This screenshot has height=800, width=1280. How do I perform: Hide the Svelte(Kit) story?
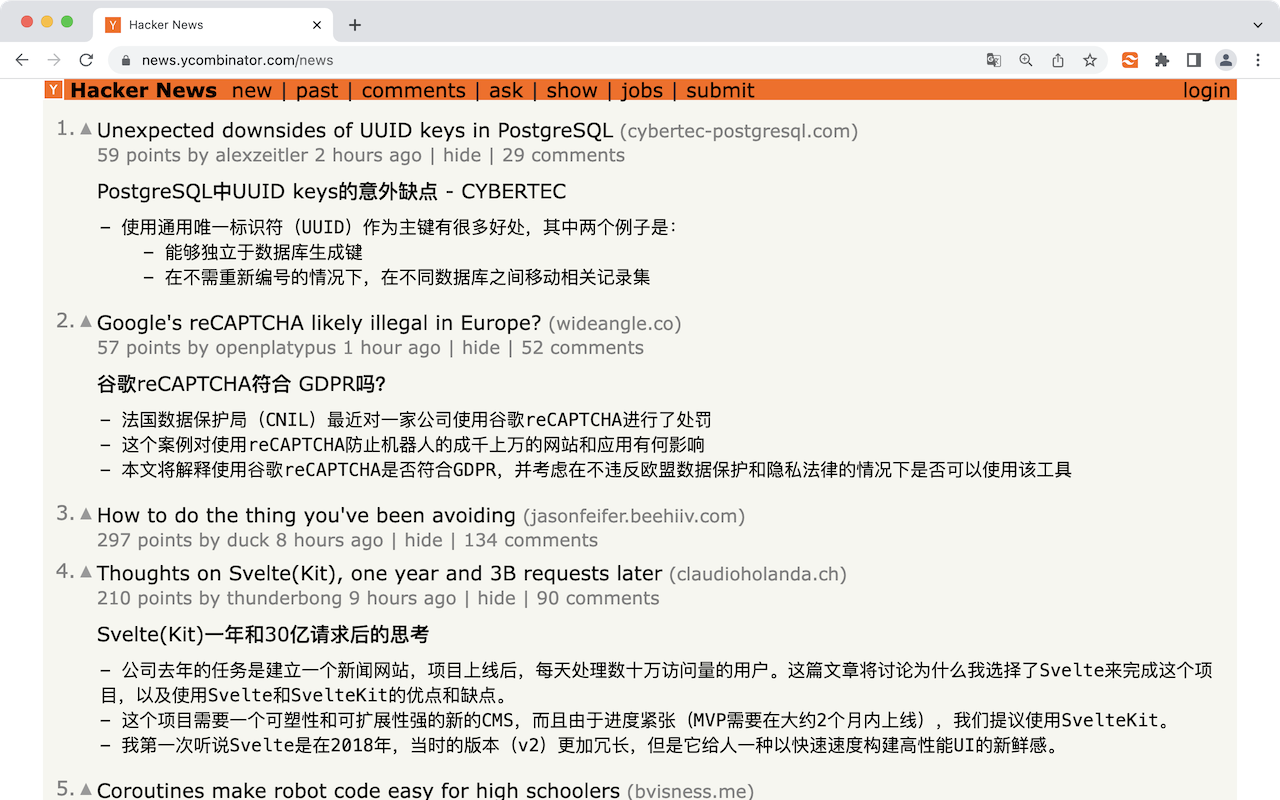click(496, 598)
